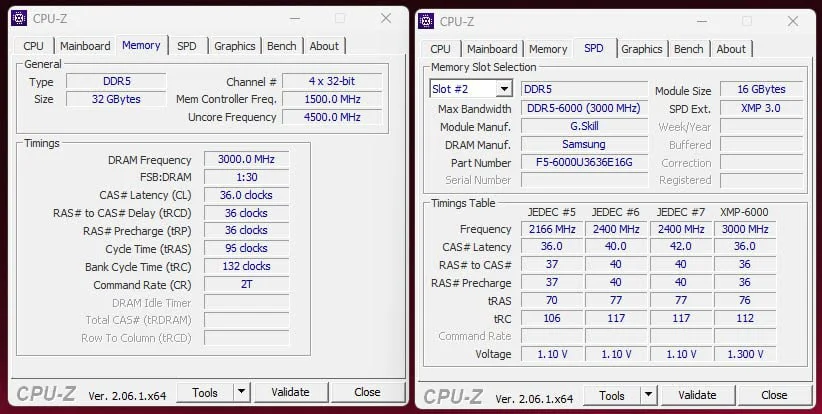Click the 3000 MHz XMP-6000 frequency cell
The image size is (822, 414).
click(x=745, y=230)
